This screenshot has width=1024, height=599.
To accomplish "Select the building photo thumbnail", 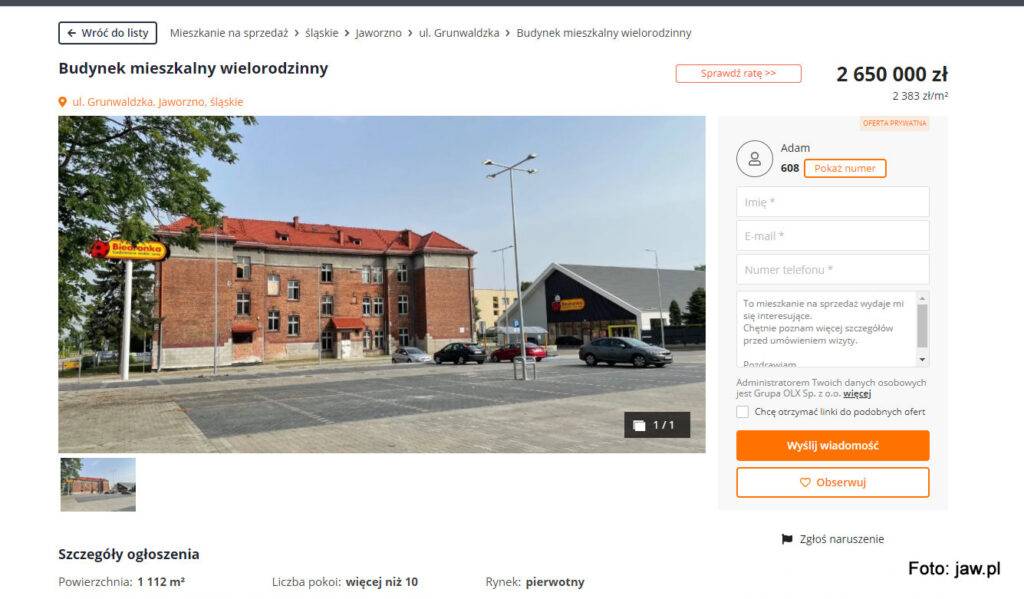I will [x=98, y=485].
